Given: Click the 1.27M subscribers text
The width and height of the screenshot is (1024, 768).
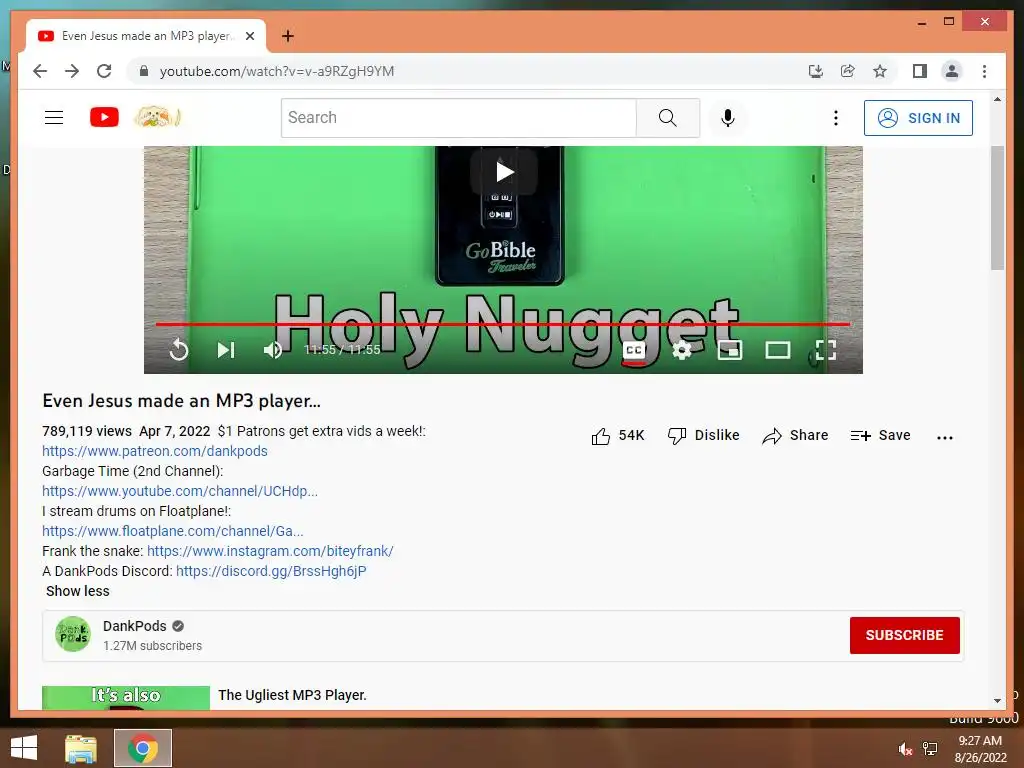Looking at the screenshot, I should [152, 646].
